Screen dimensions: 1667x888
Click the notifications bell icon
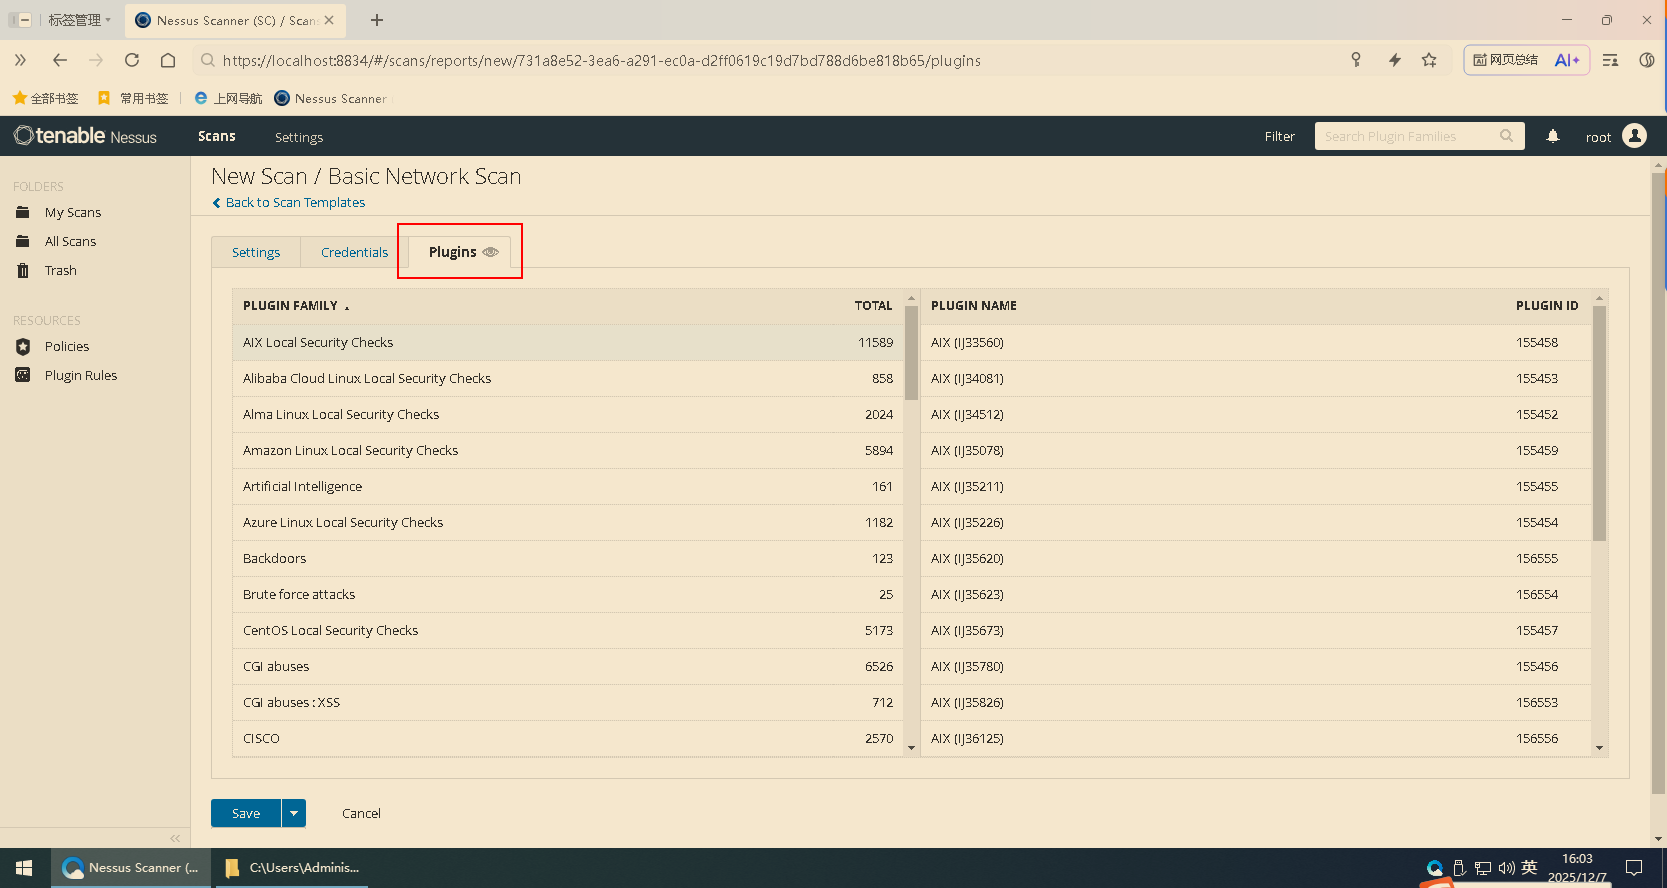pyautogui.click(x=1552, y=137)
